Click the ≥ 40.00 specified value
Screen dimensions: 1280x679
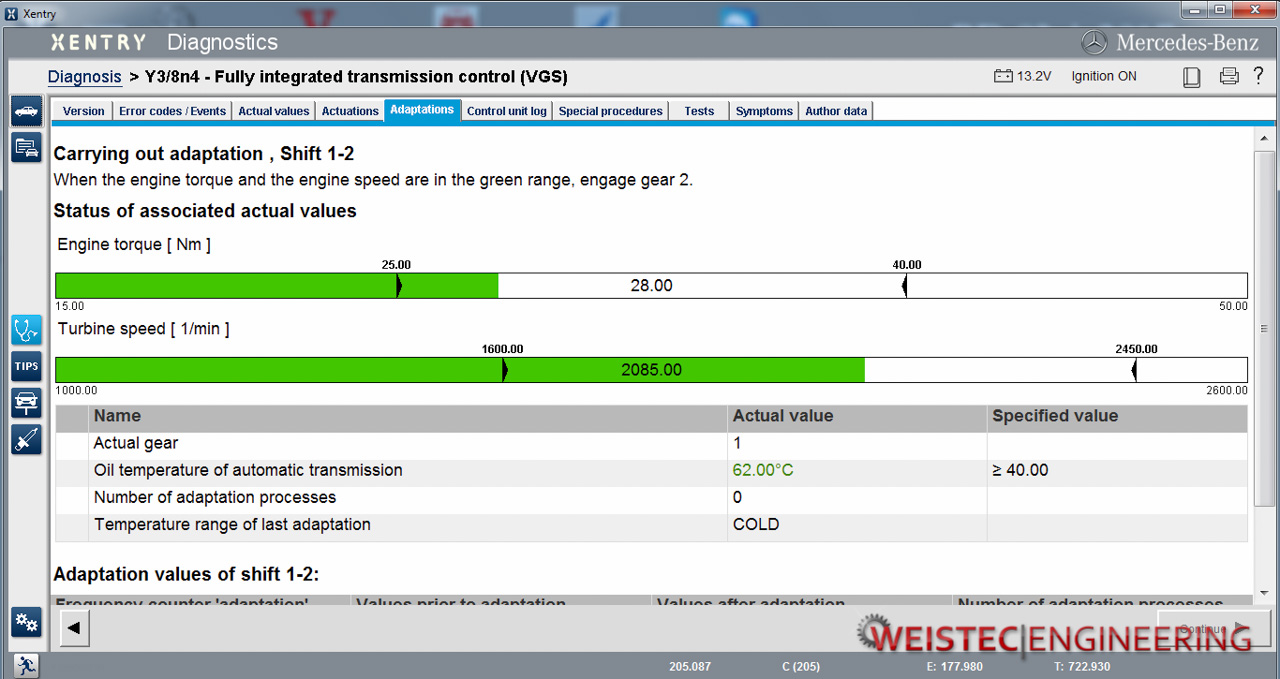pos(1020,471)
